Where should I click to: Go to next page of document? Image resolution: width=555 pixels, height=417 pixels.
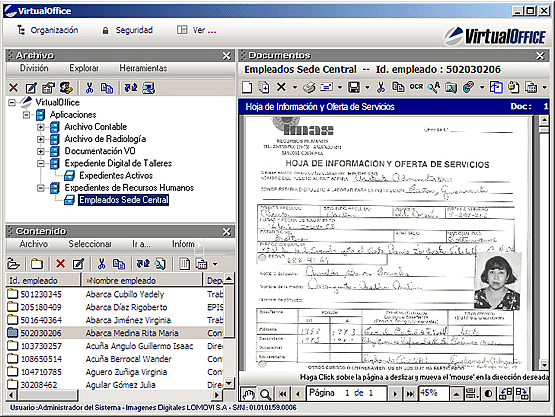click(x=395, y=394)
